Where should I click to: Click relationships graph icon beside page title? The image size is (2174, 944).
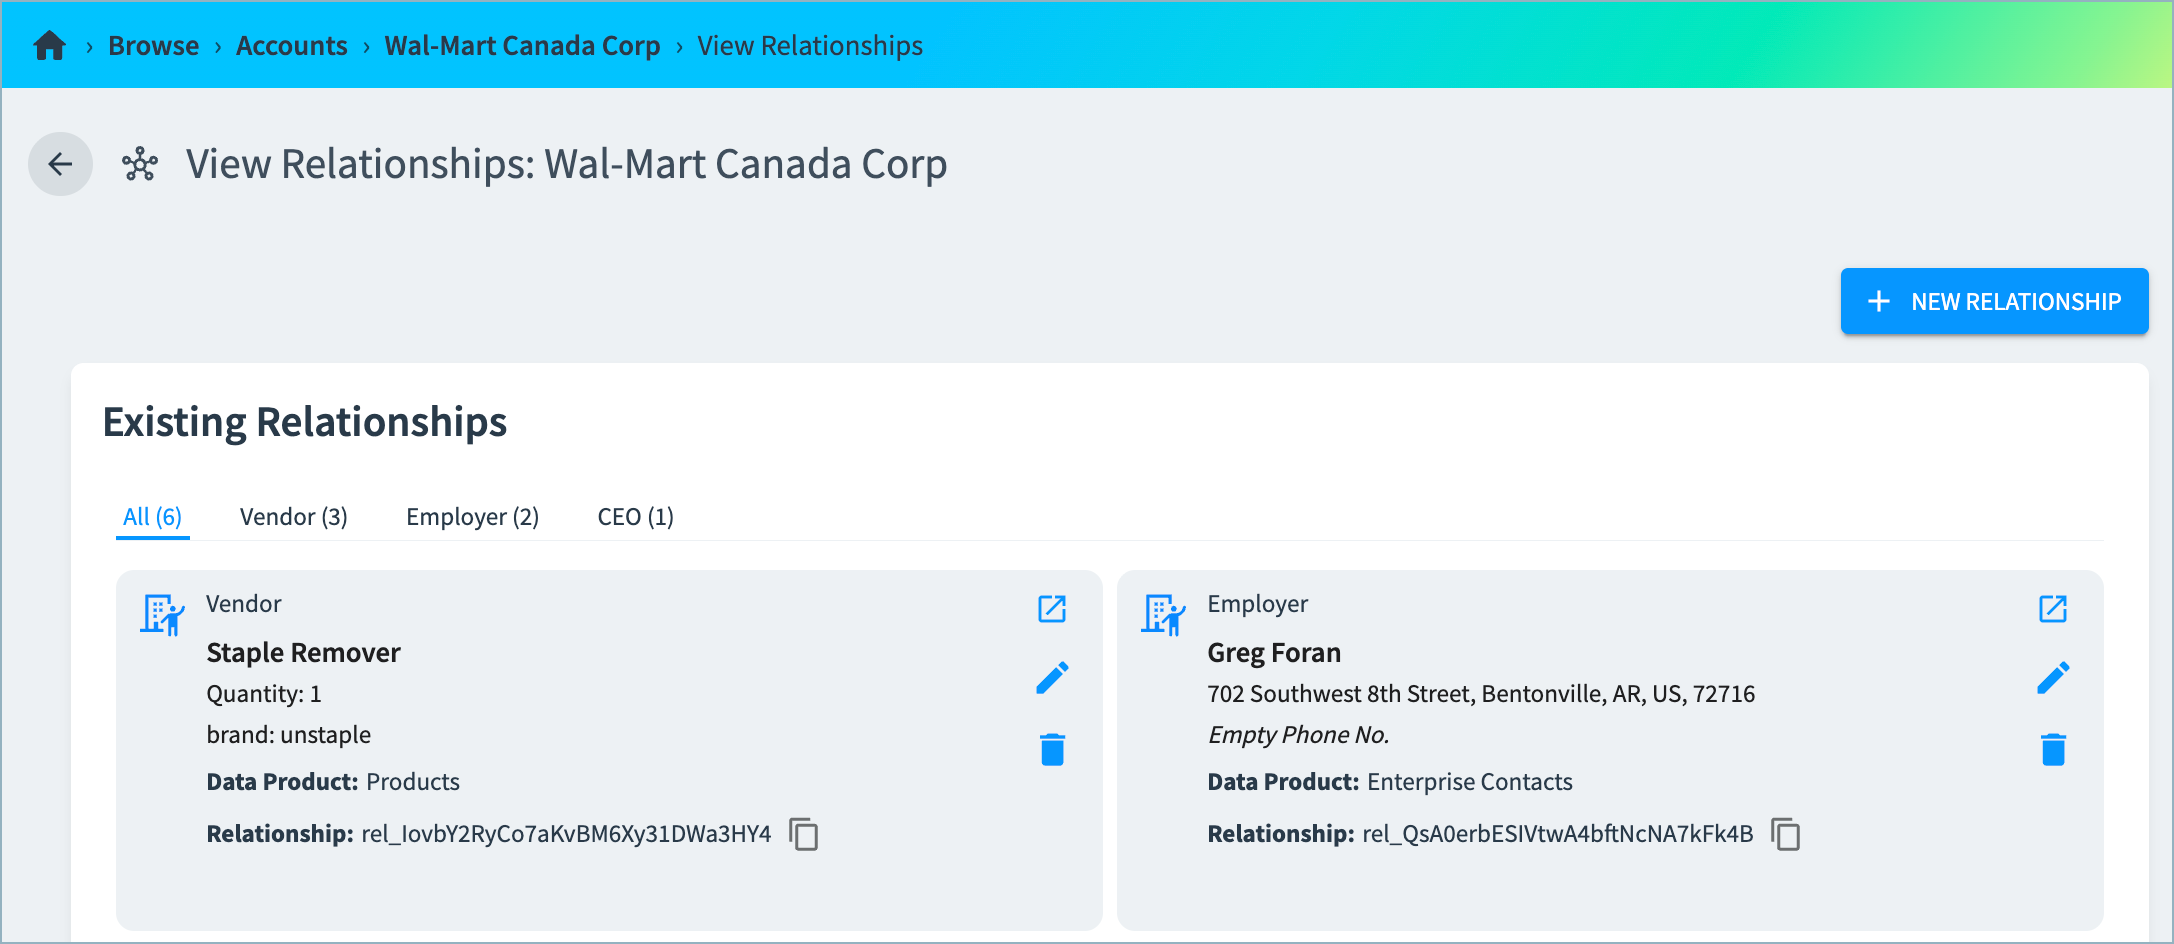pyautogui.click(x=140, y=164)
